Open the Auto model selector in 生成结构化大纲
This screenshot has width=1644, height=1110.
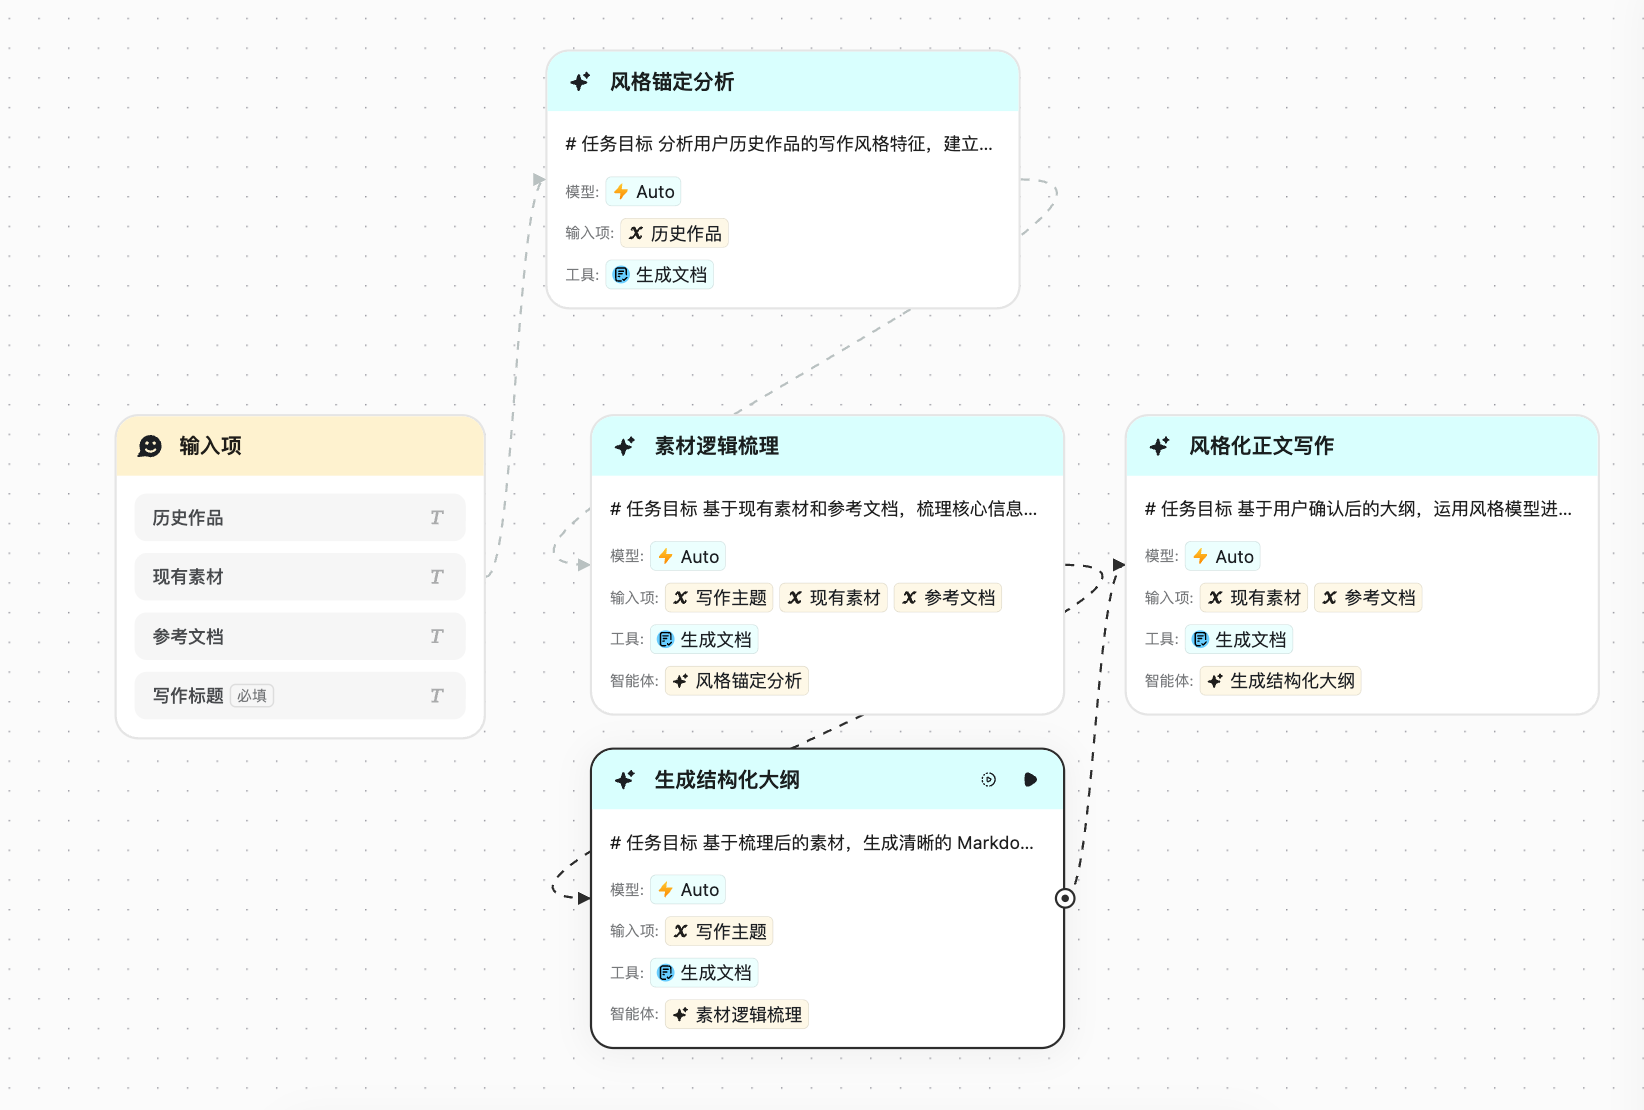coord(688,890)
